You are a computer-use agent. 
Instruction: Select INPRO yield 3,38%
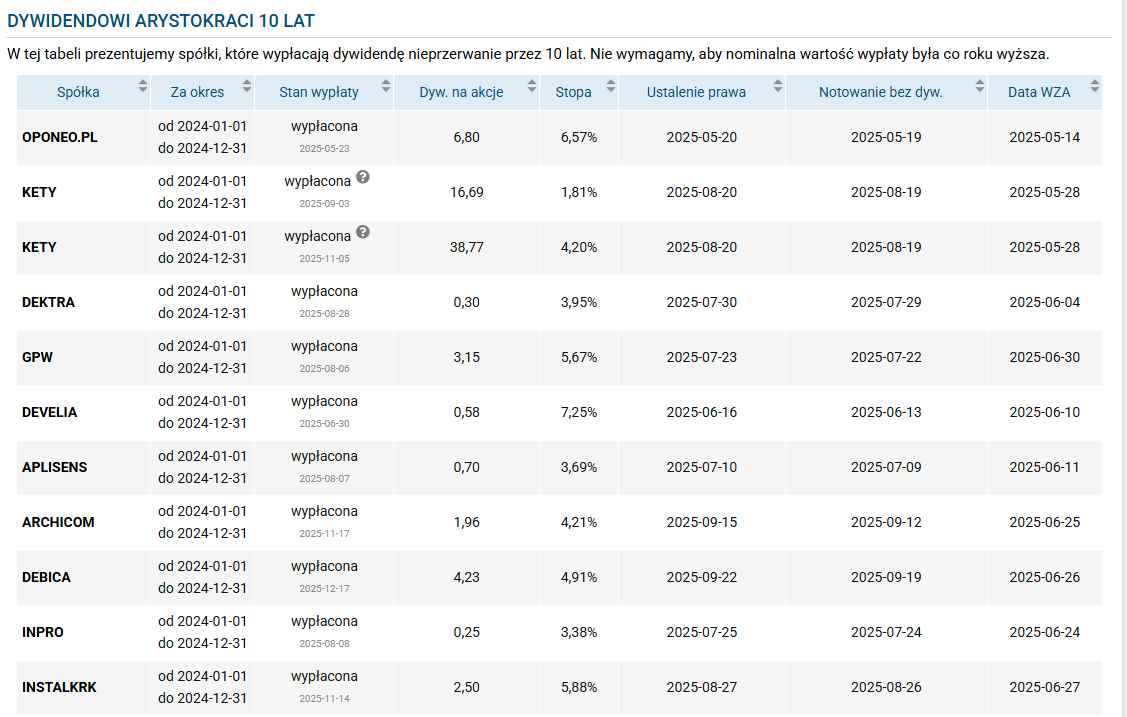(x=579, y=632)
